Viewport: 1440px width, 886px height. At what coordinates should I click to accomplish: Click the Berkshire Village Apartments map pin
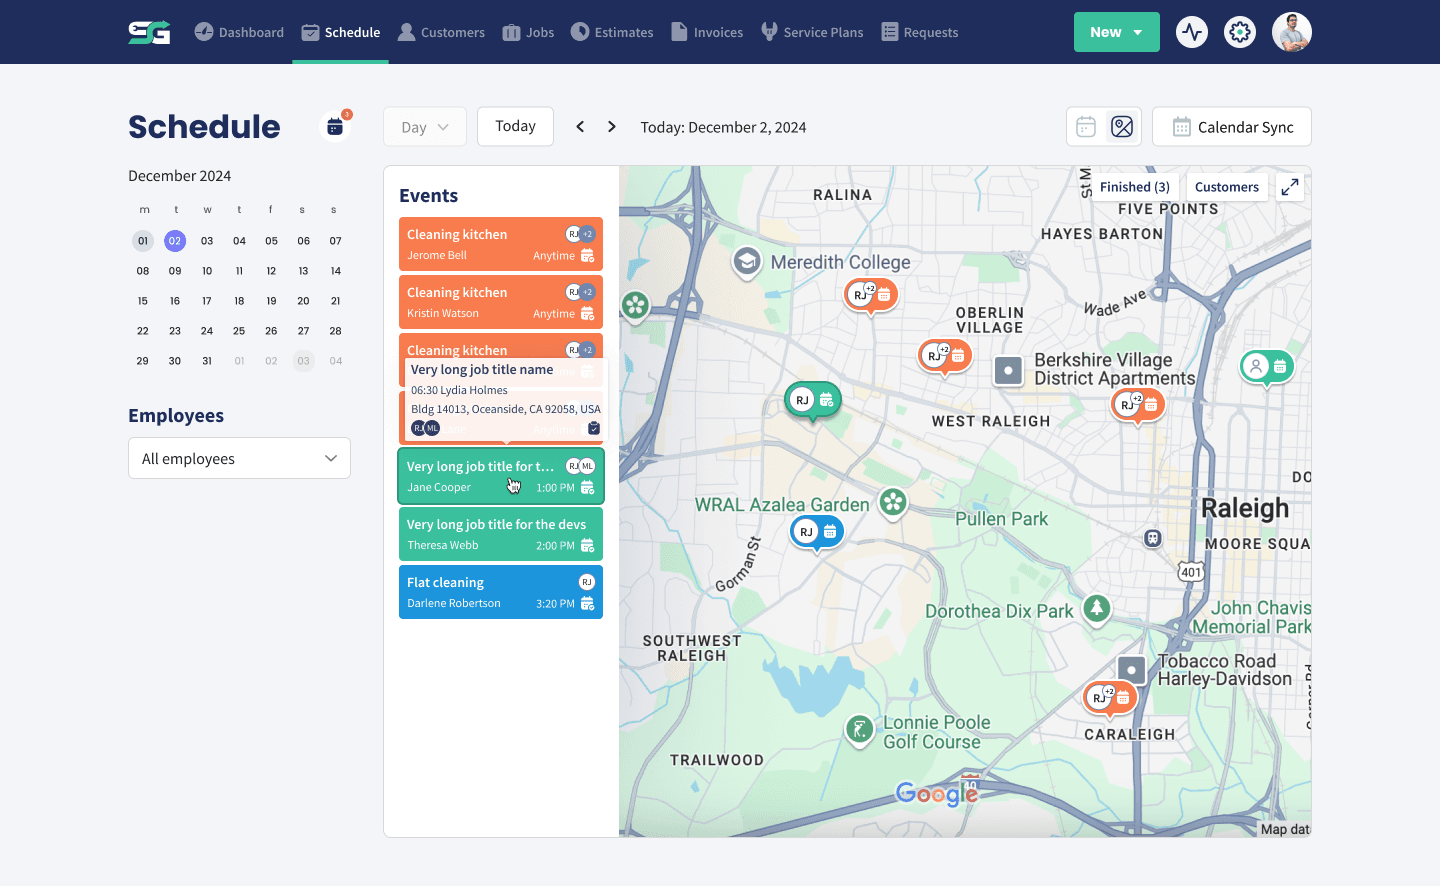point(1009,371)
